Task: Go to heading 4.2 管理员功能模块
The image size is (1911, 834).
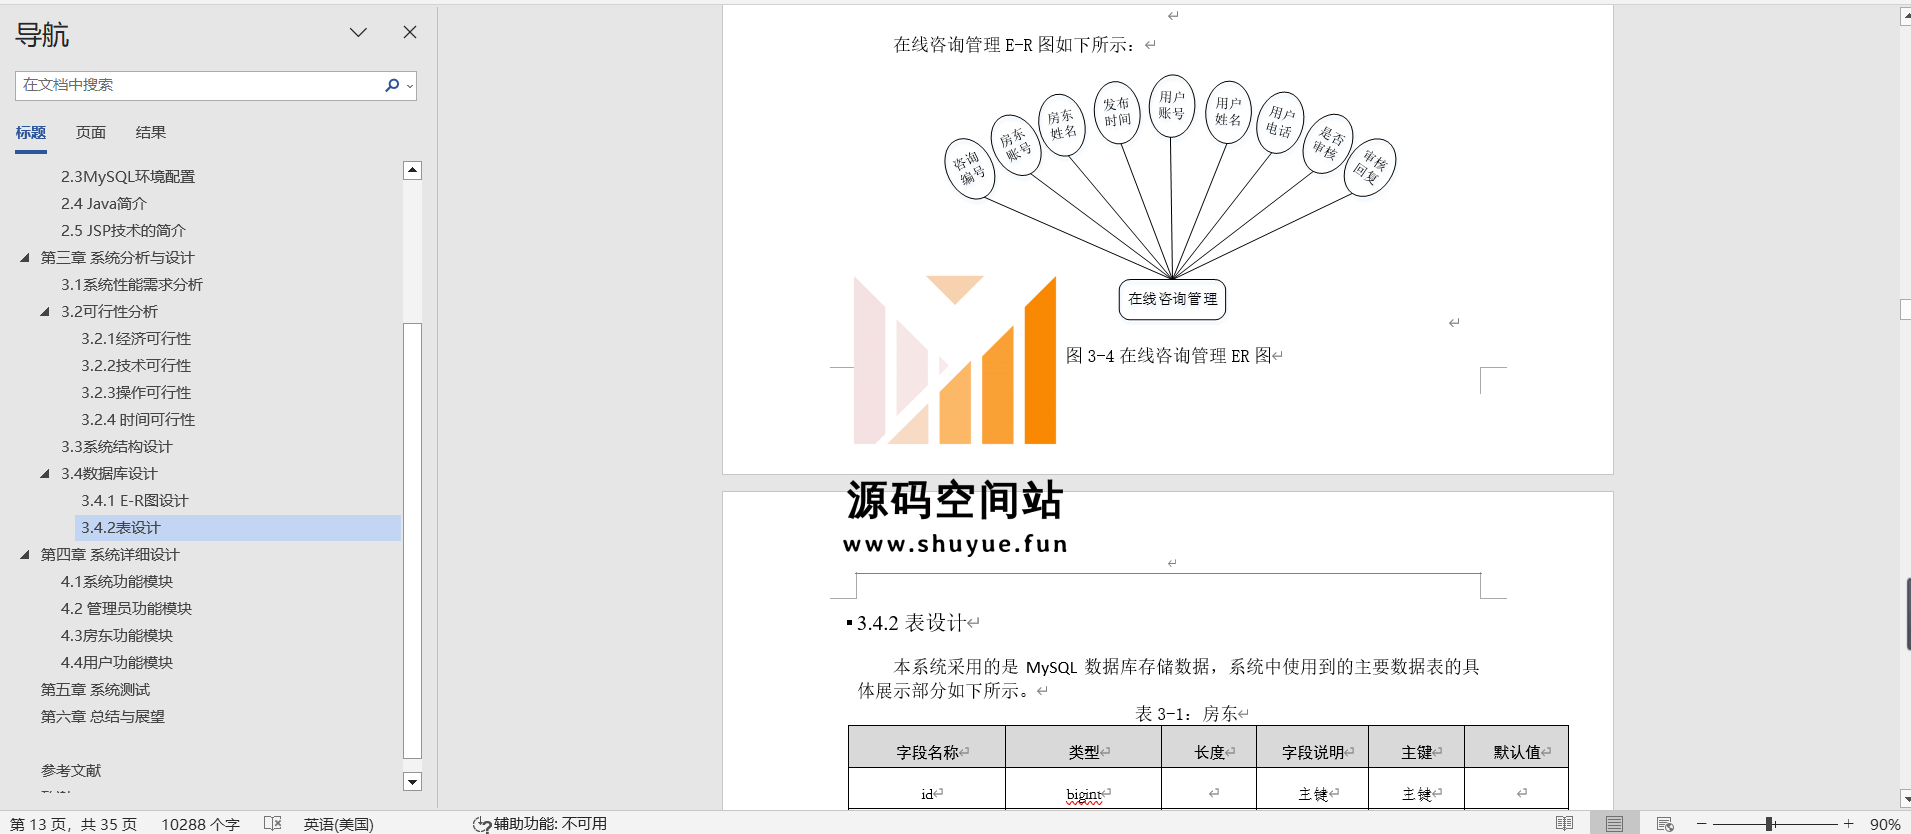Action: coord(126,609)
